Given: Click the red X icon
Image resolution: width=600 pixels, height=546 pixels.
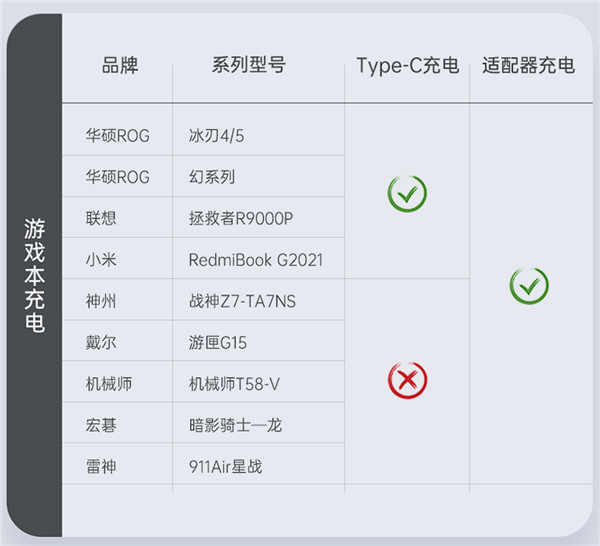Looking at the screenshot, I should 407,379.
